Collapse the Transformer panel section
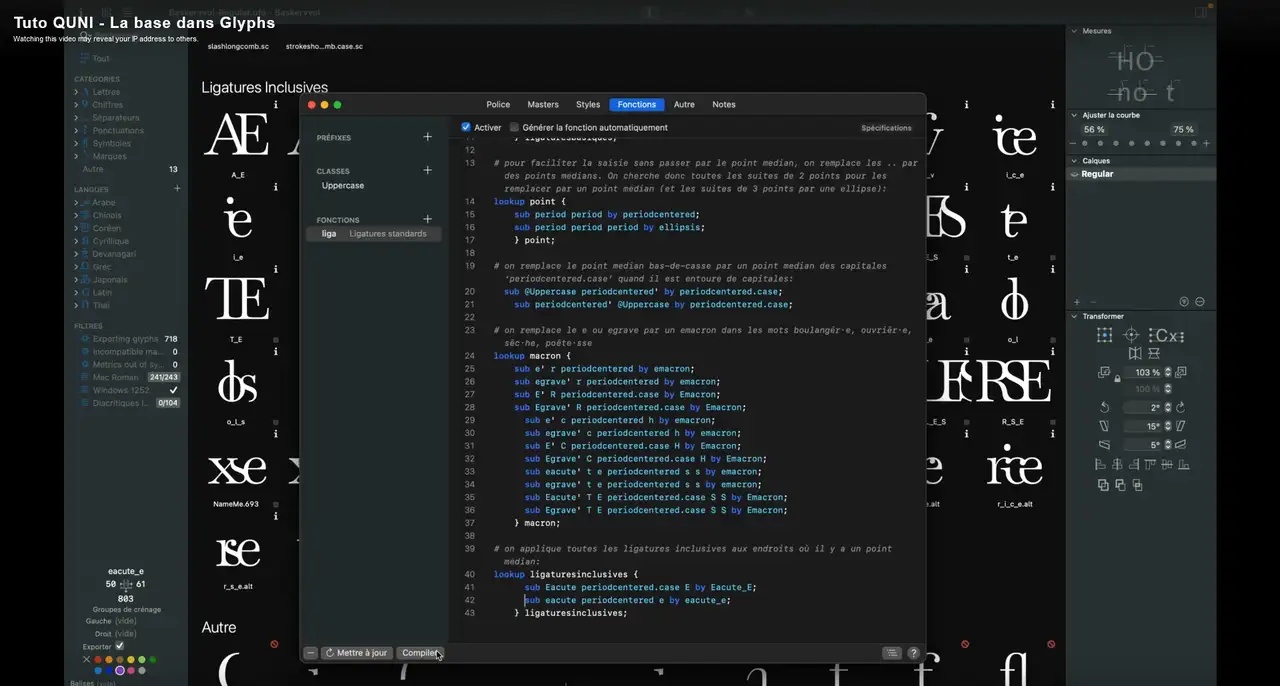Viewport: 1280px width, 686px height. tap(1074, 316)
